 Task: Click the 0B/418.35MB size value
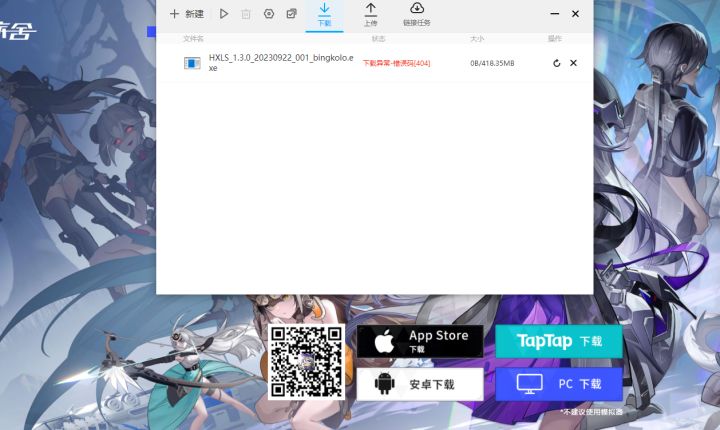pos(492,63)
